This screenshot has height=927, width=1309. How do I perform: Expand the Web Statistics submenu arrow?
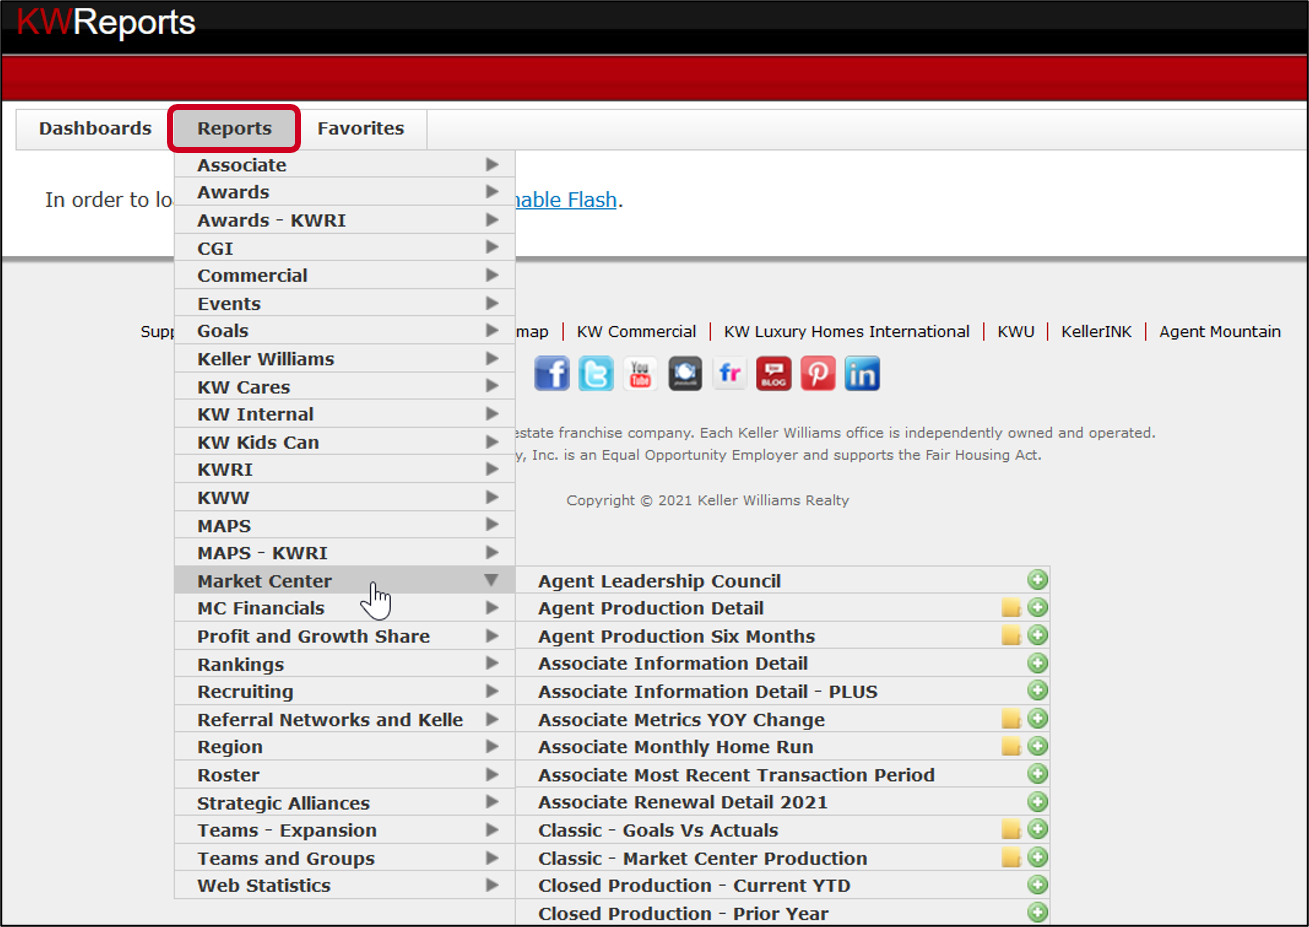coord(492,885)
